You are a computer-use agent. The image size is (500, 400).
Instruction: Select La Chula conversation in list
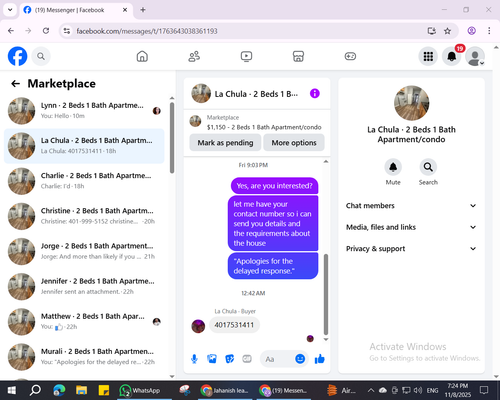84,146
